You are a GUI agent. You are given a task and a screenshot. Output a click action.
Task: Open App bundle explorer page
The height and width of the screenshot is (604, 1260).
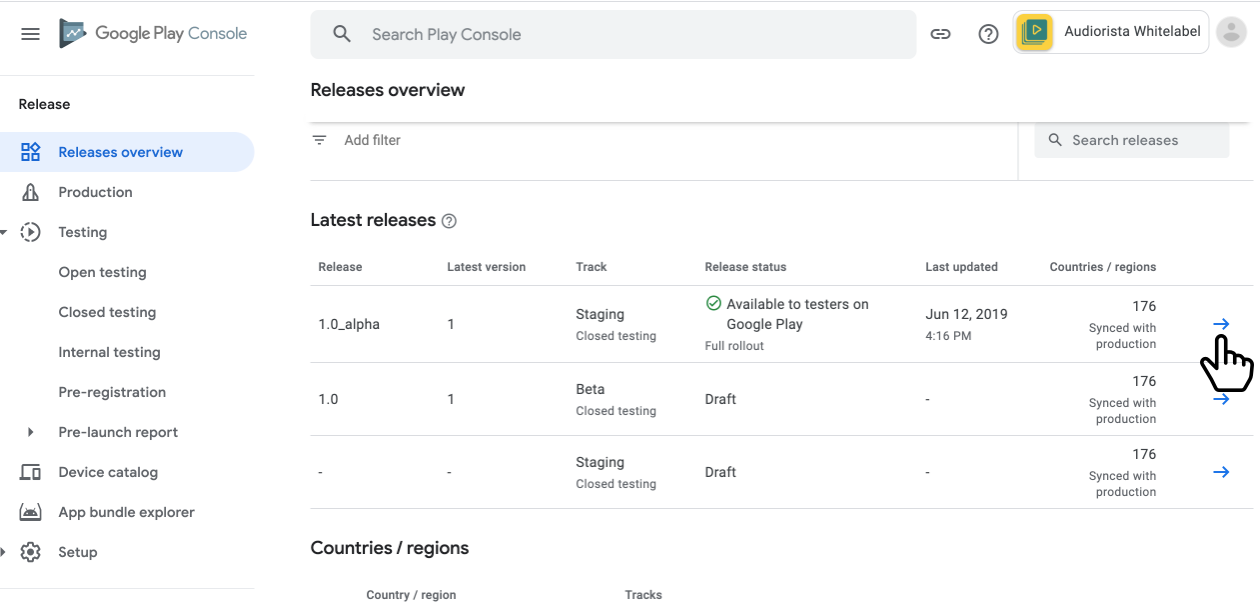tap(126, 512)
